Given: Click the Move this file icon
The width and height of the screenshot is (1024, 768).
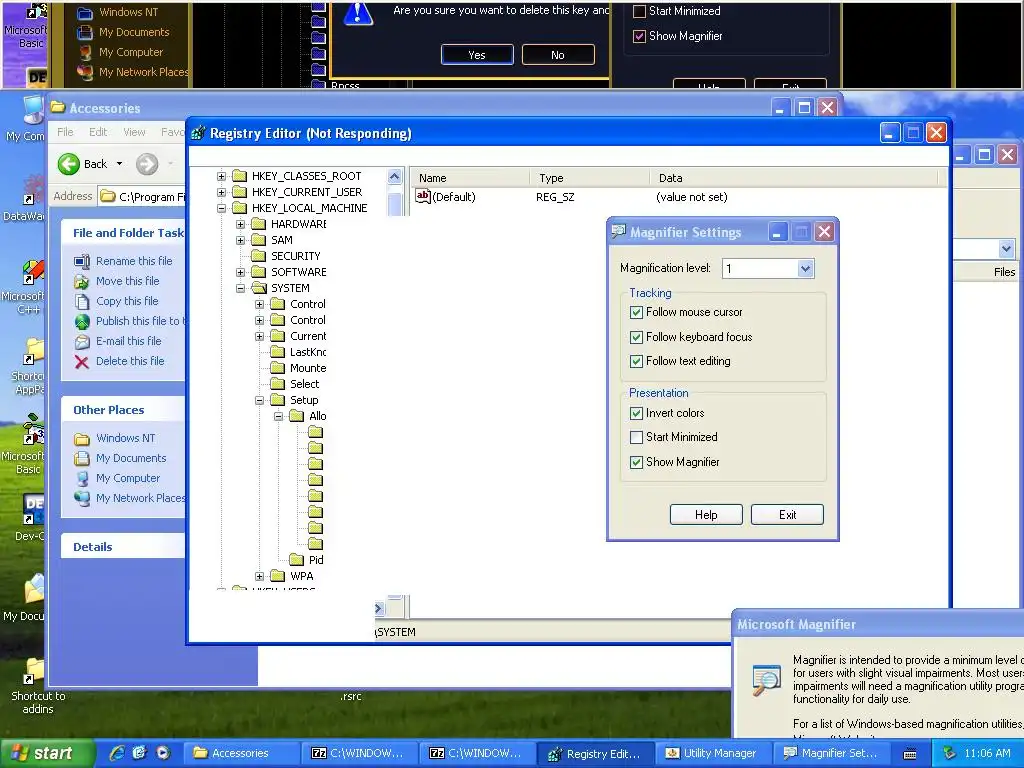Looking at the screenshot, I should (82, 281).
